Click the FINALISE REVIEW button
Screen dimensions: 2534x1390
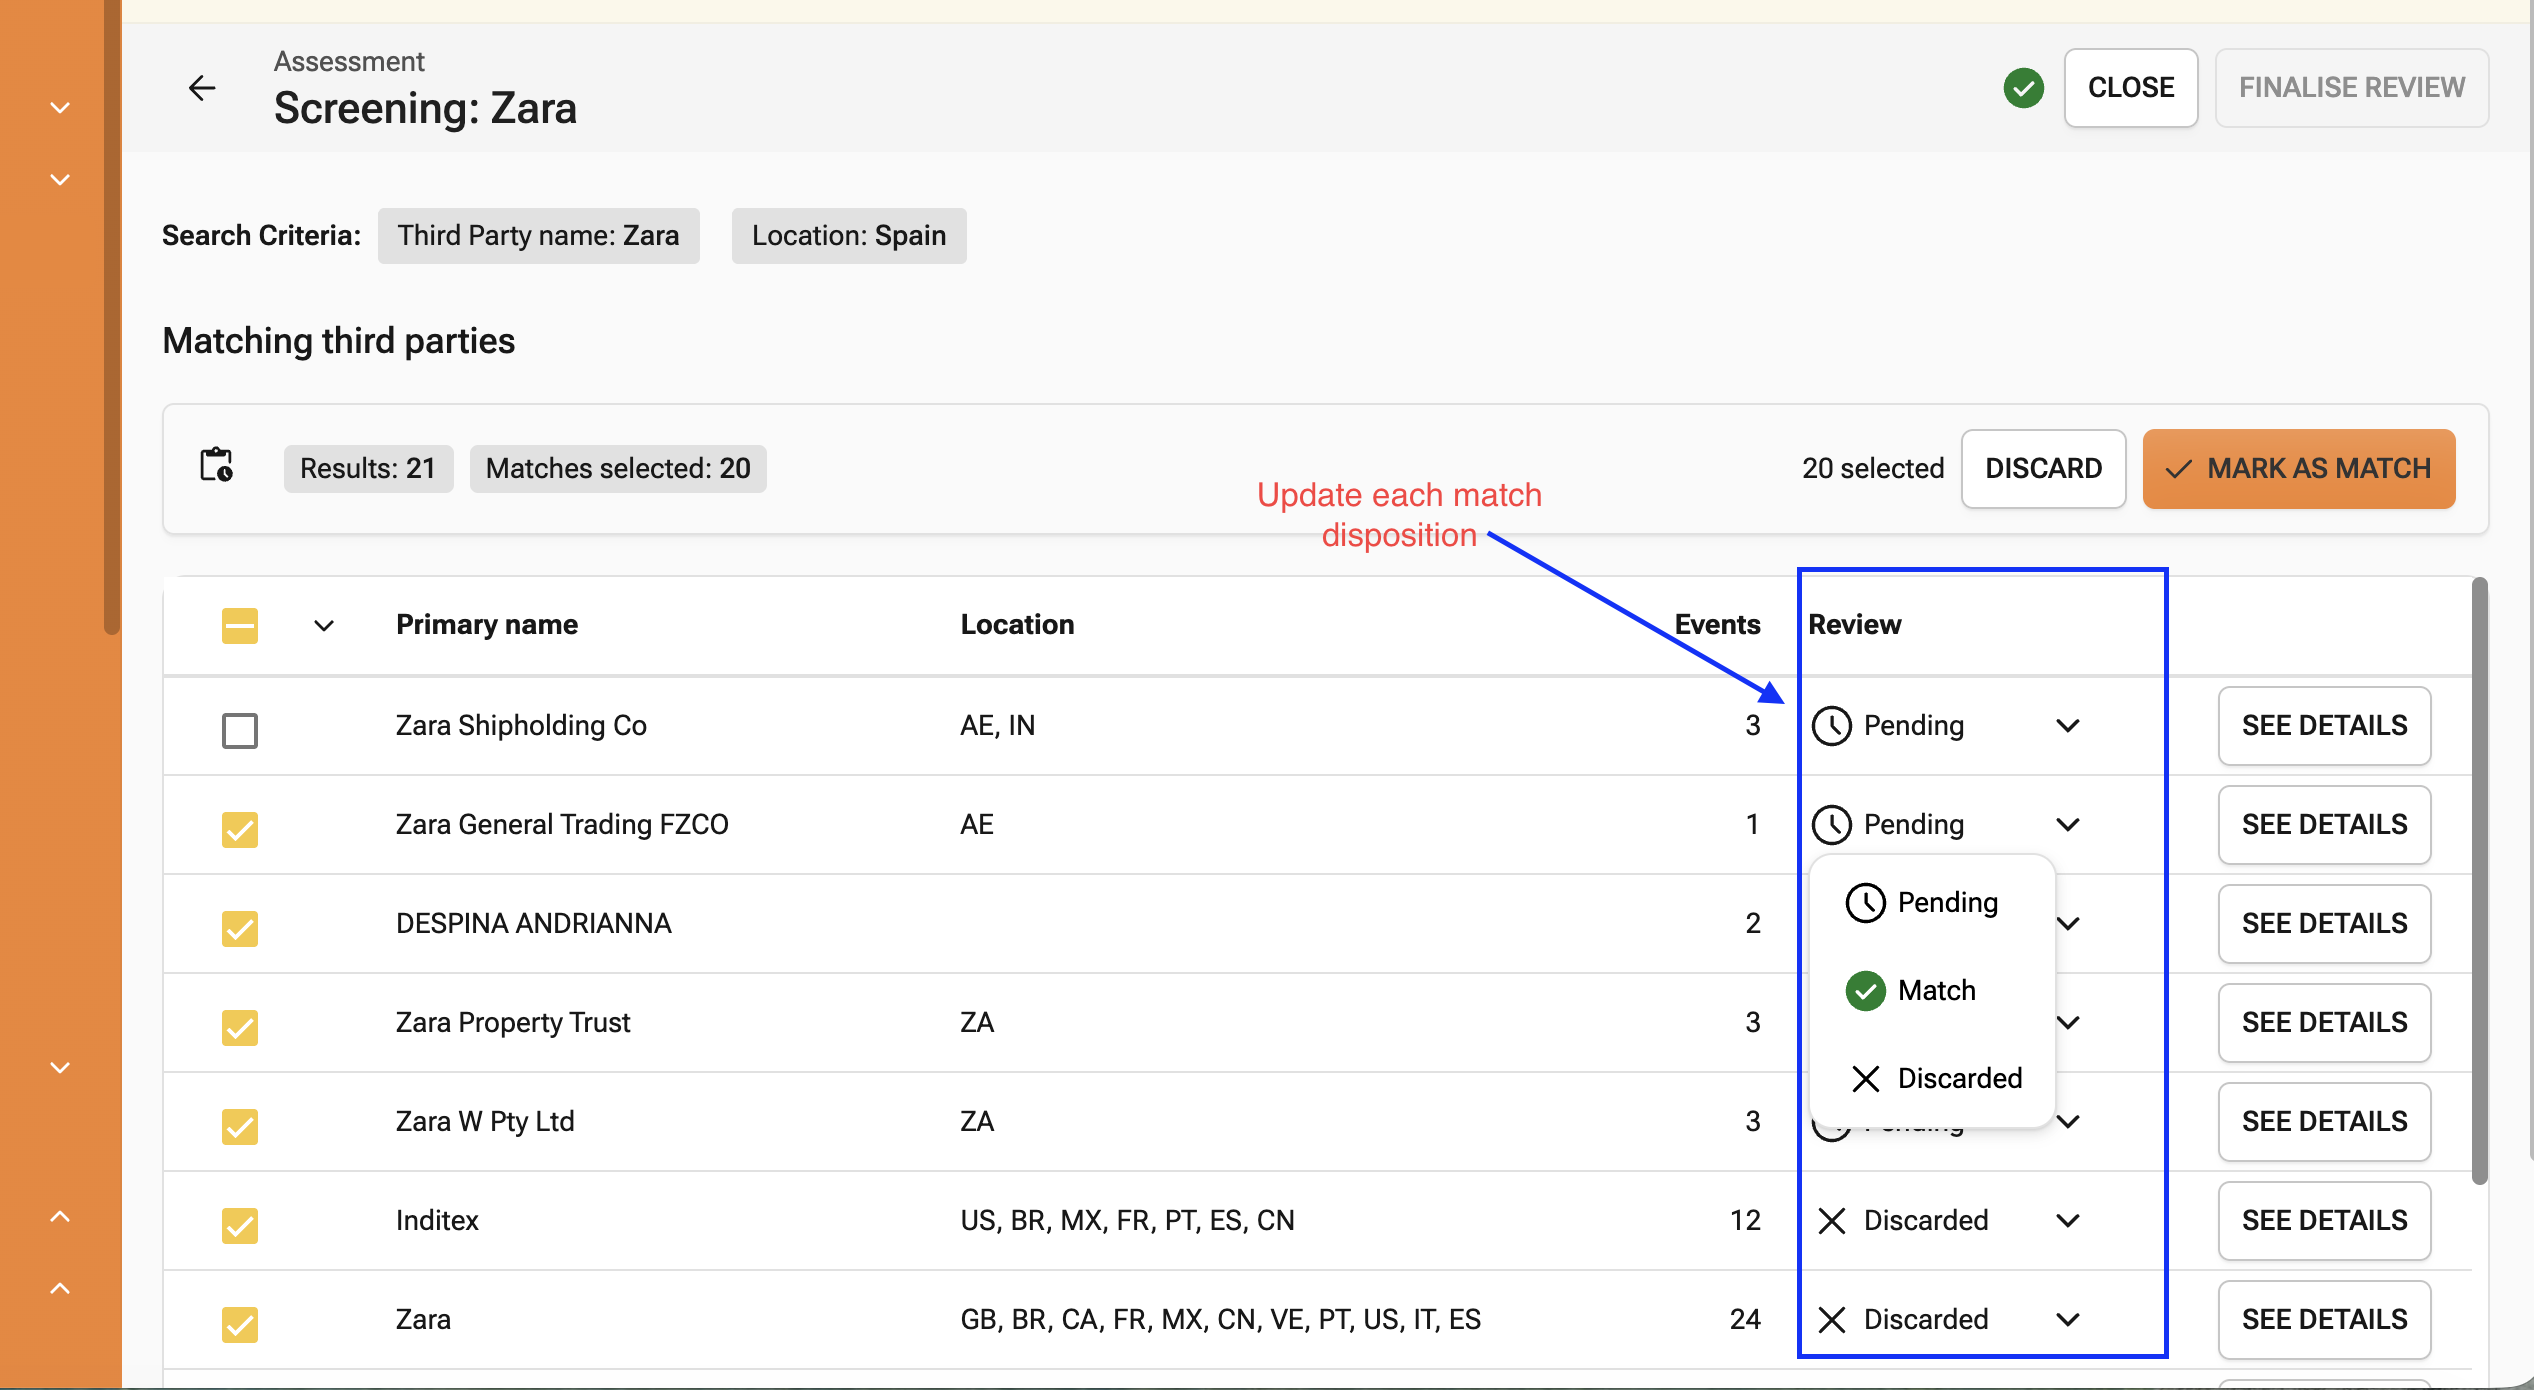click(2352, 88)
